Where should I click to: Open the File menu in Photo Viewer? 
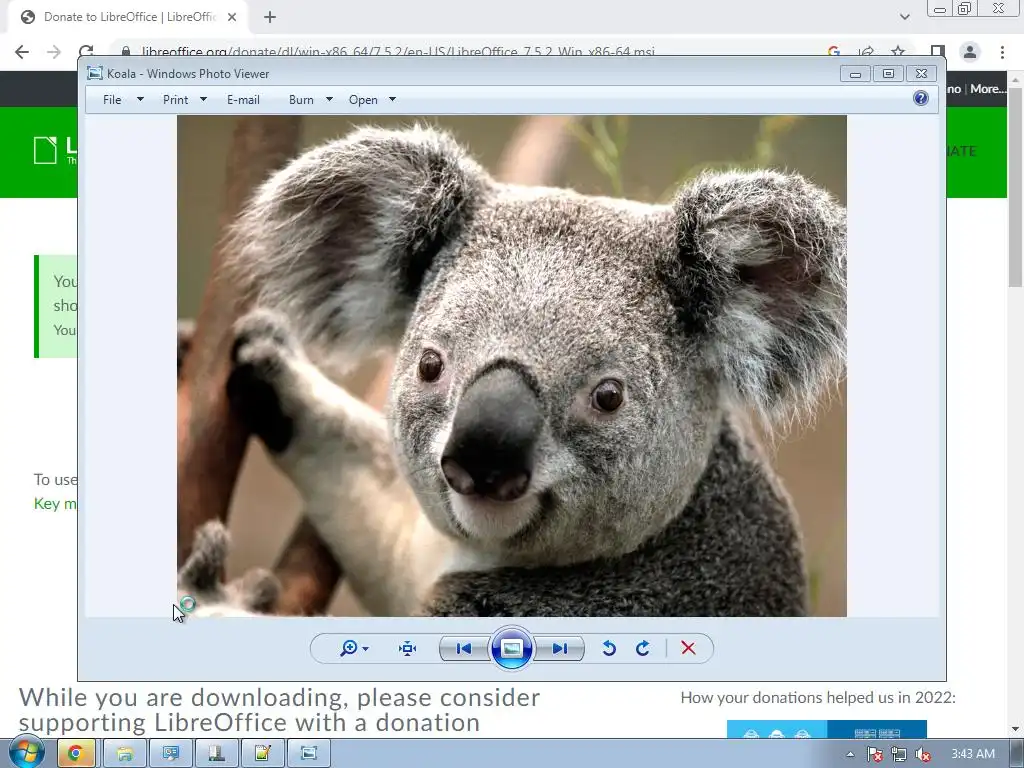pos(112,100)
